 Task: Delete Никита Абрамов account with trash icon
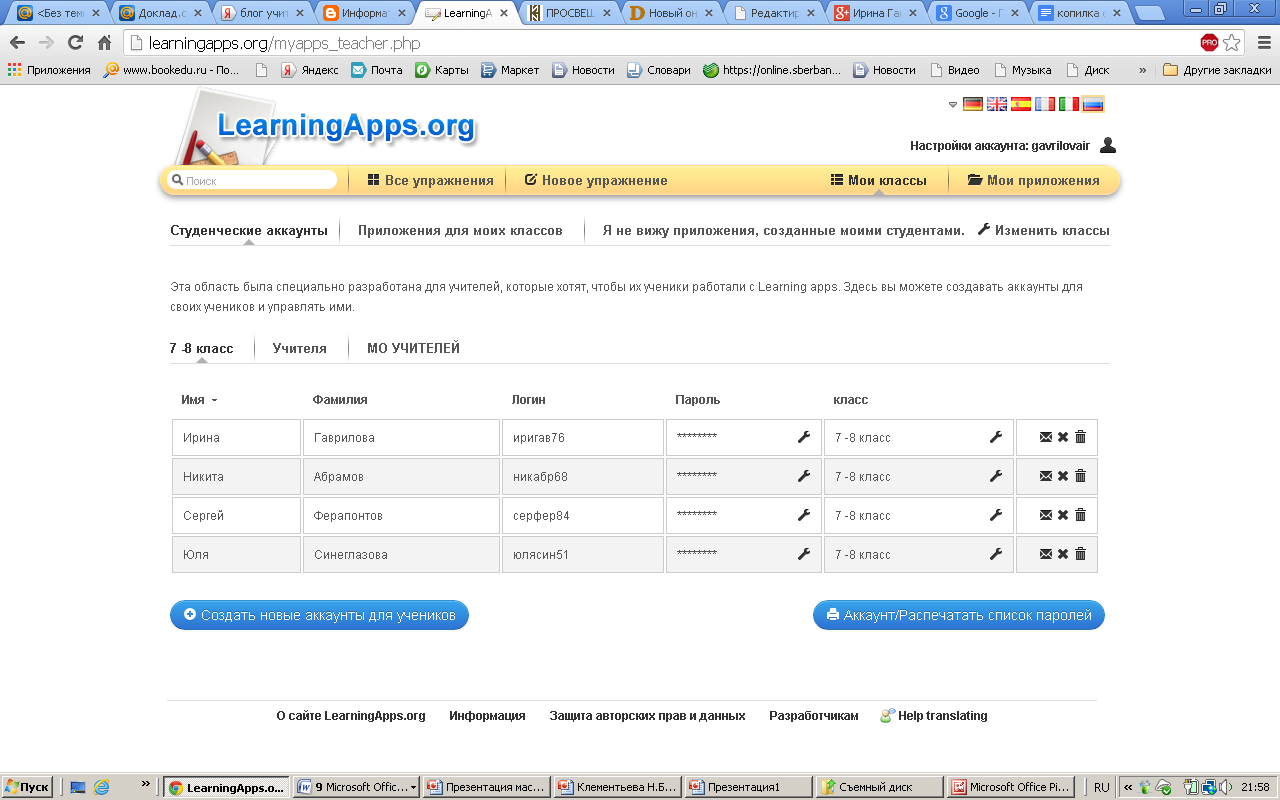(x=1080, y=476)
